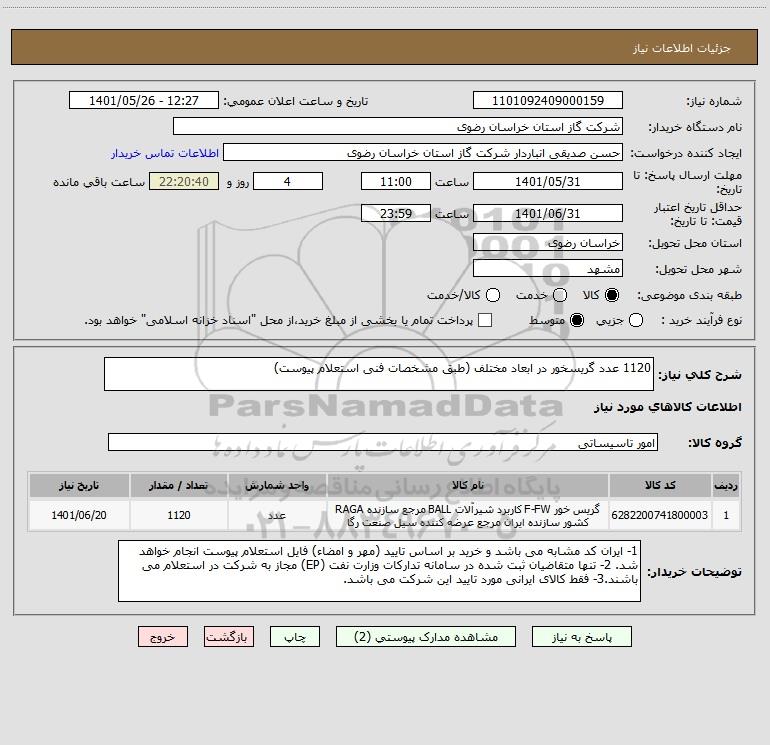Choose the متوسط purchase type radio
Viewport: 770px width, 745px height.
(x=577, y=320)
